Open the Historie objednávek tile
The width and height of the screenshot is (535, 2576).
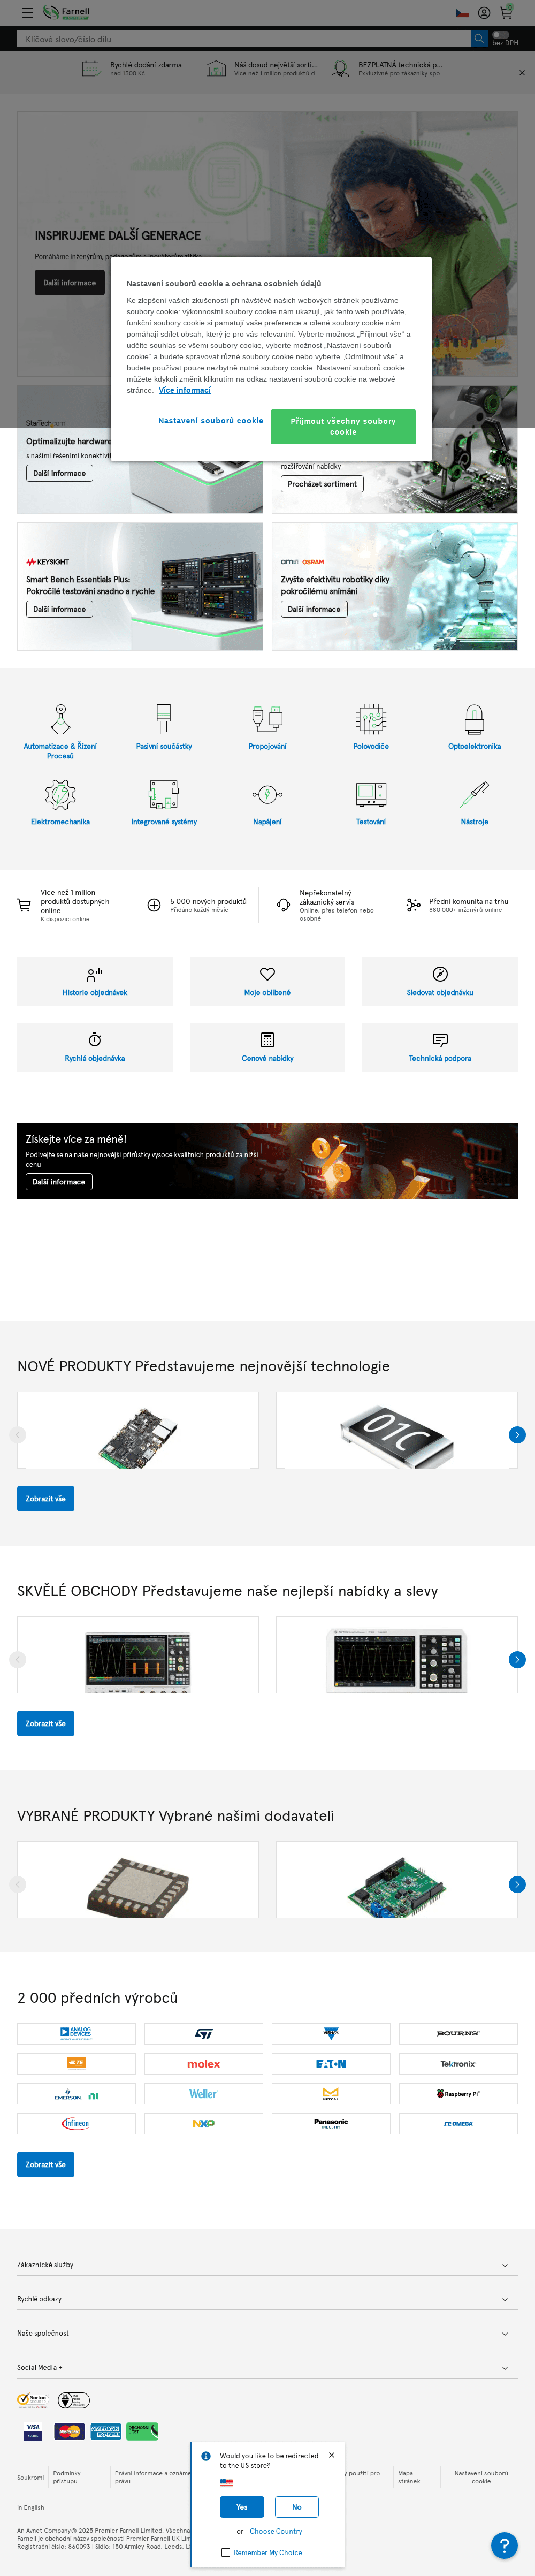(x=95, y=981)
